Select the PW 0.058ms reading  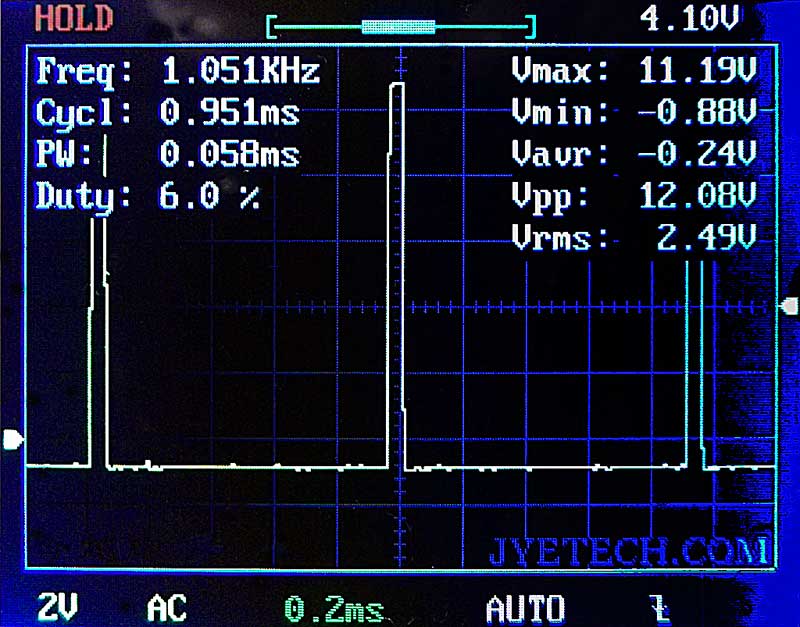168,154
